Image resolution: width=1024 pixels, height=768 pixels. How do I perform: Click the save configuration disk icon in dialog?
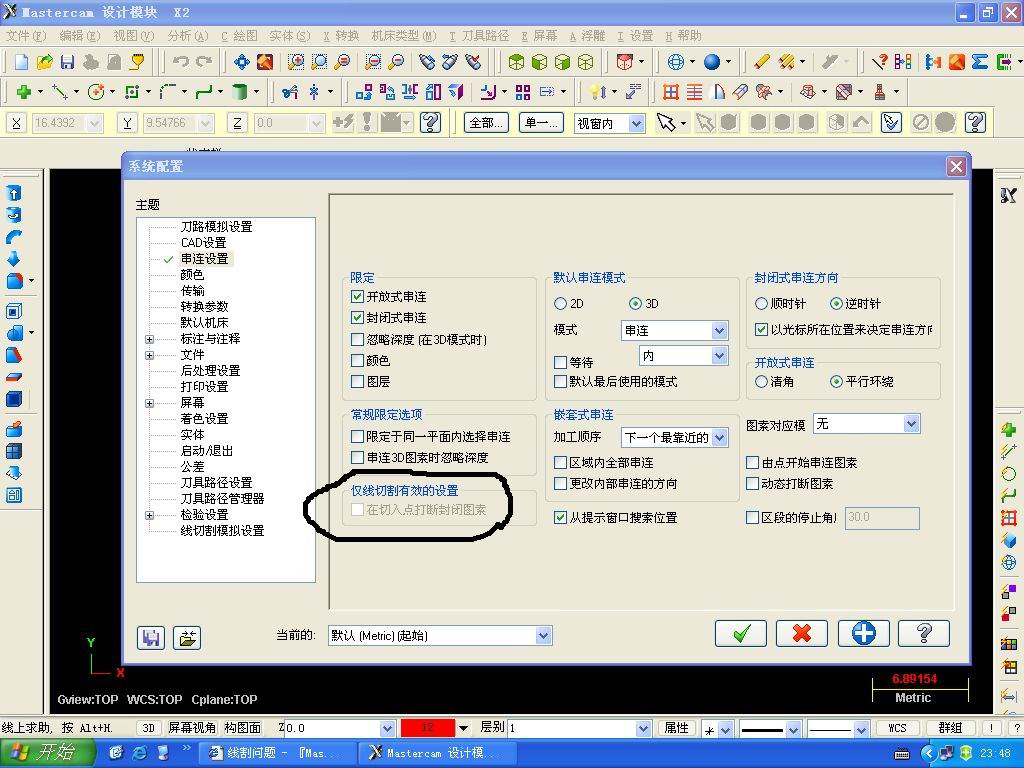coord(151,637)
